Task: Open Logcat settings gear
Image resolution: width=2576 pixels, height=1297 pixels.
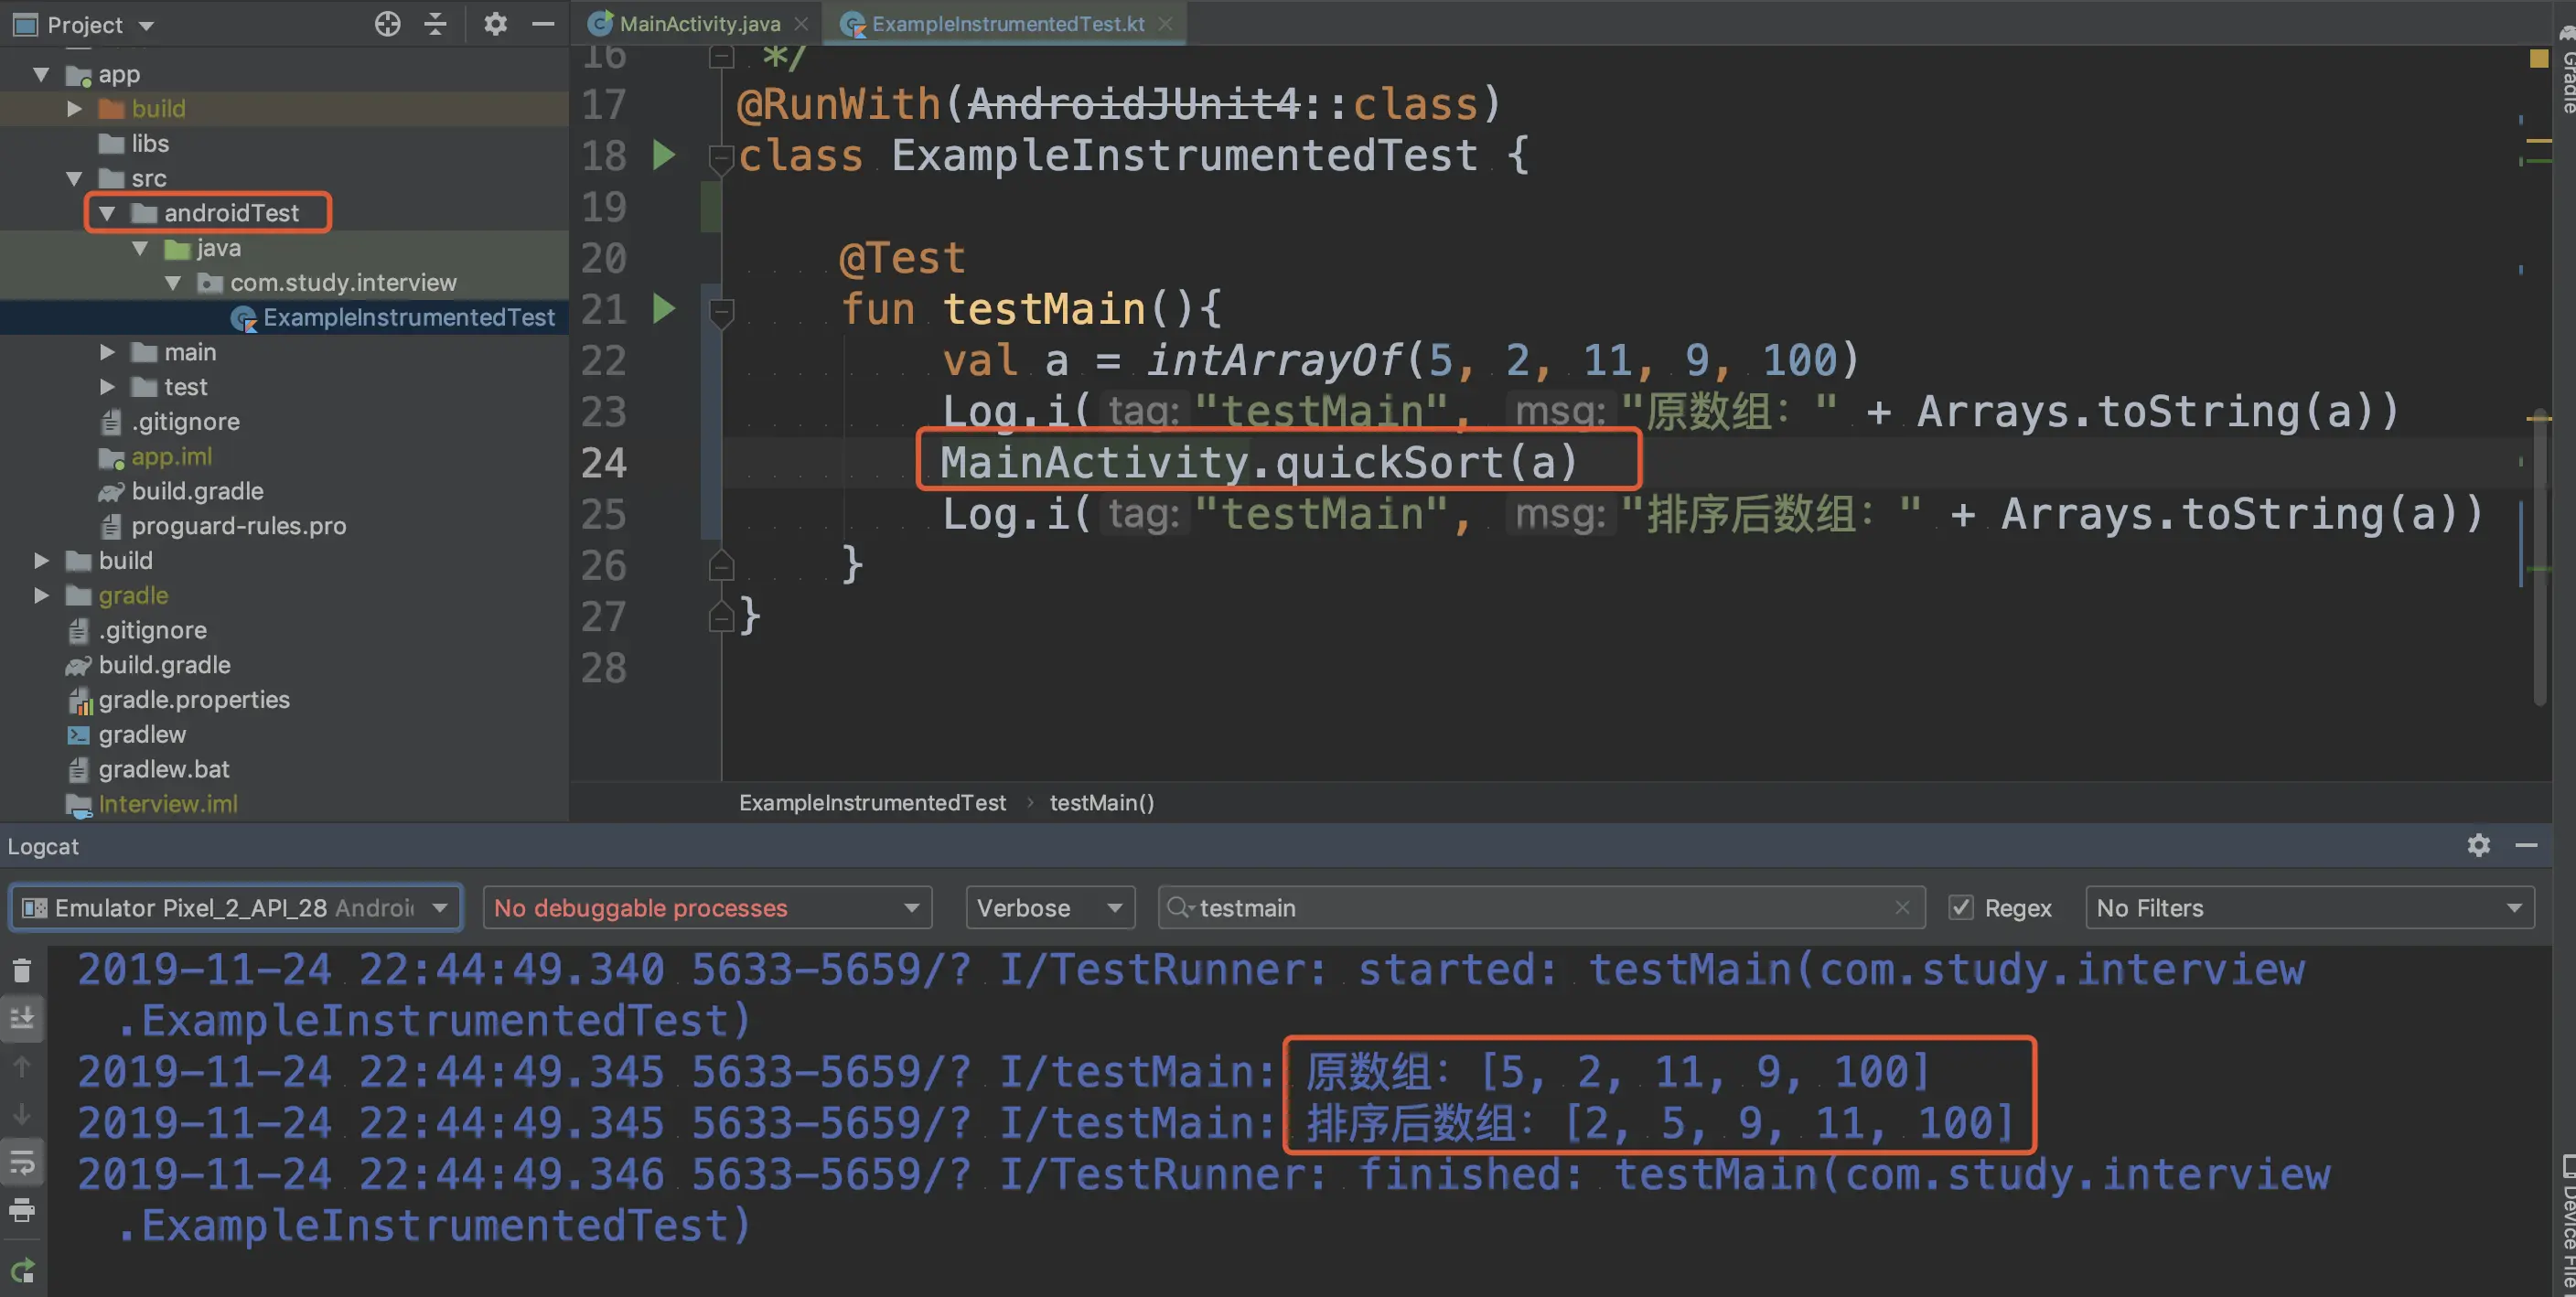Action: pyautogui.click(x=2478, y=846)
